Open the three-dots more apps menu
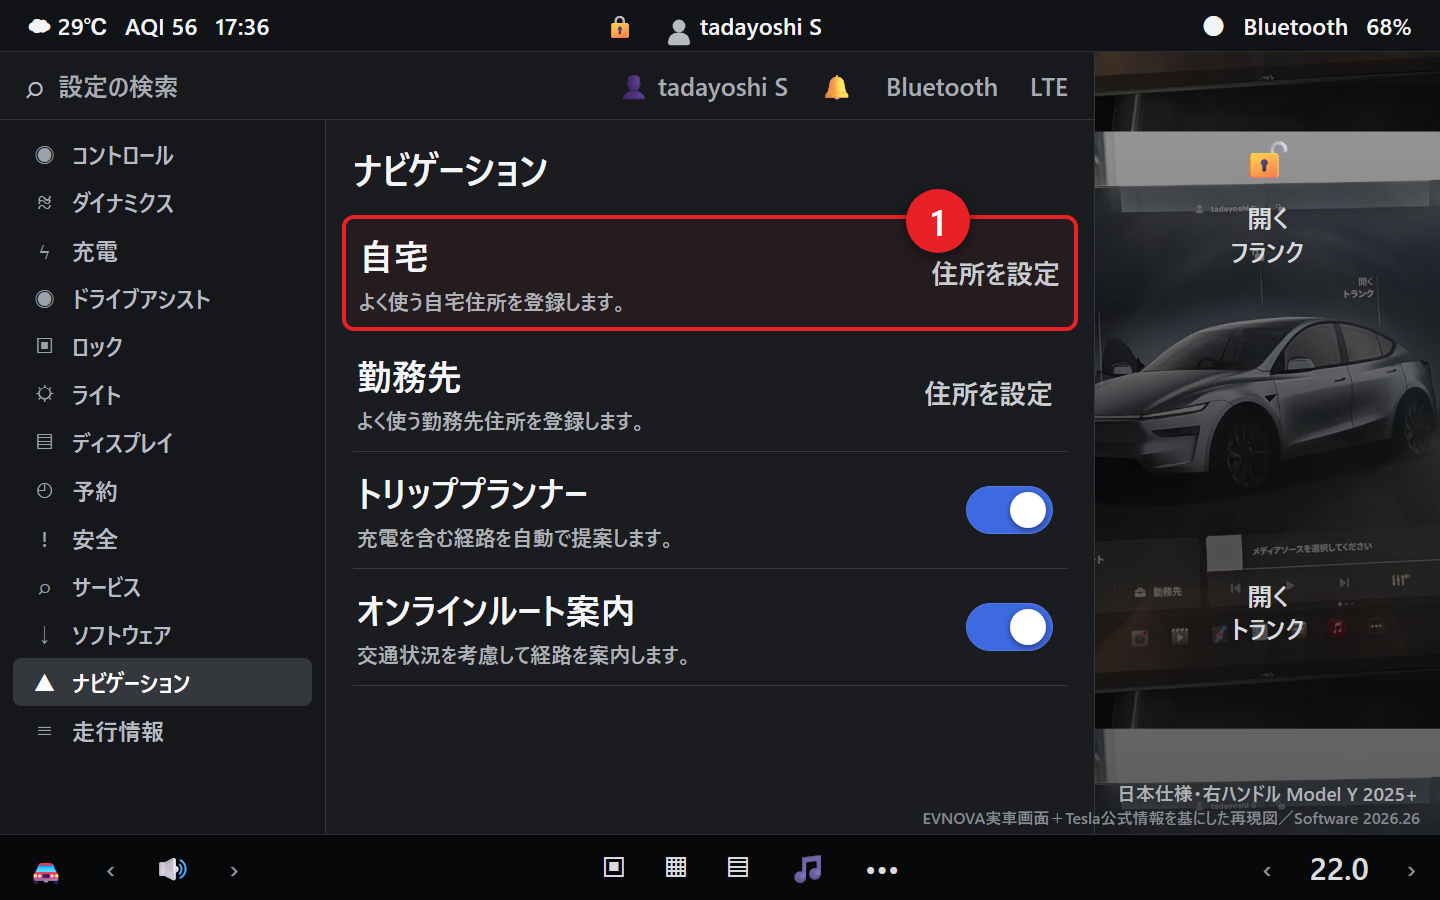The height and width of the screenshot is (900, 1440). pos(881,870)
